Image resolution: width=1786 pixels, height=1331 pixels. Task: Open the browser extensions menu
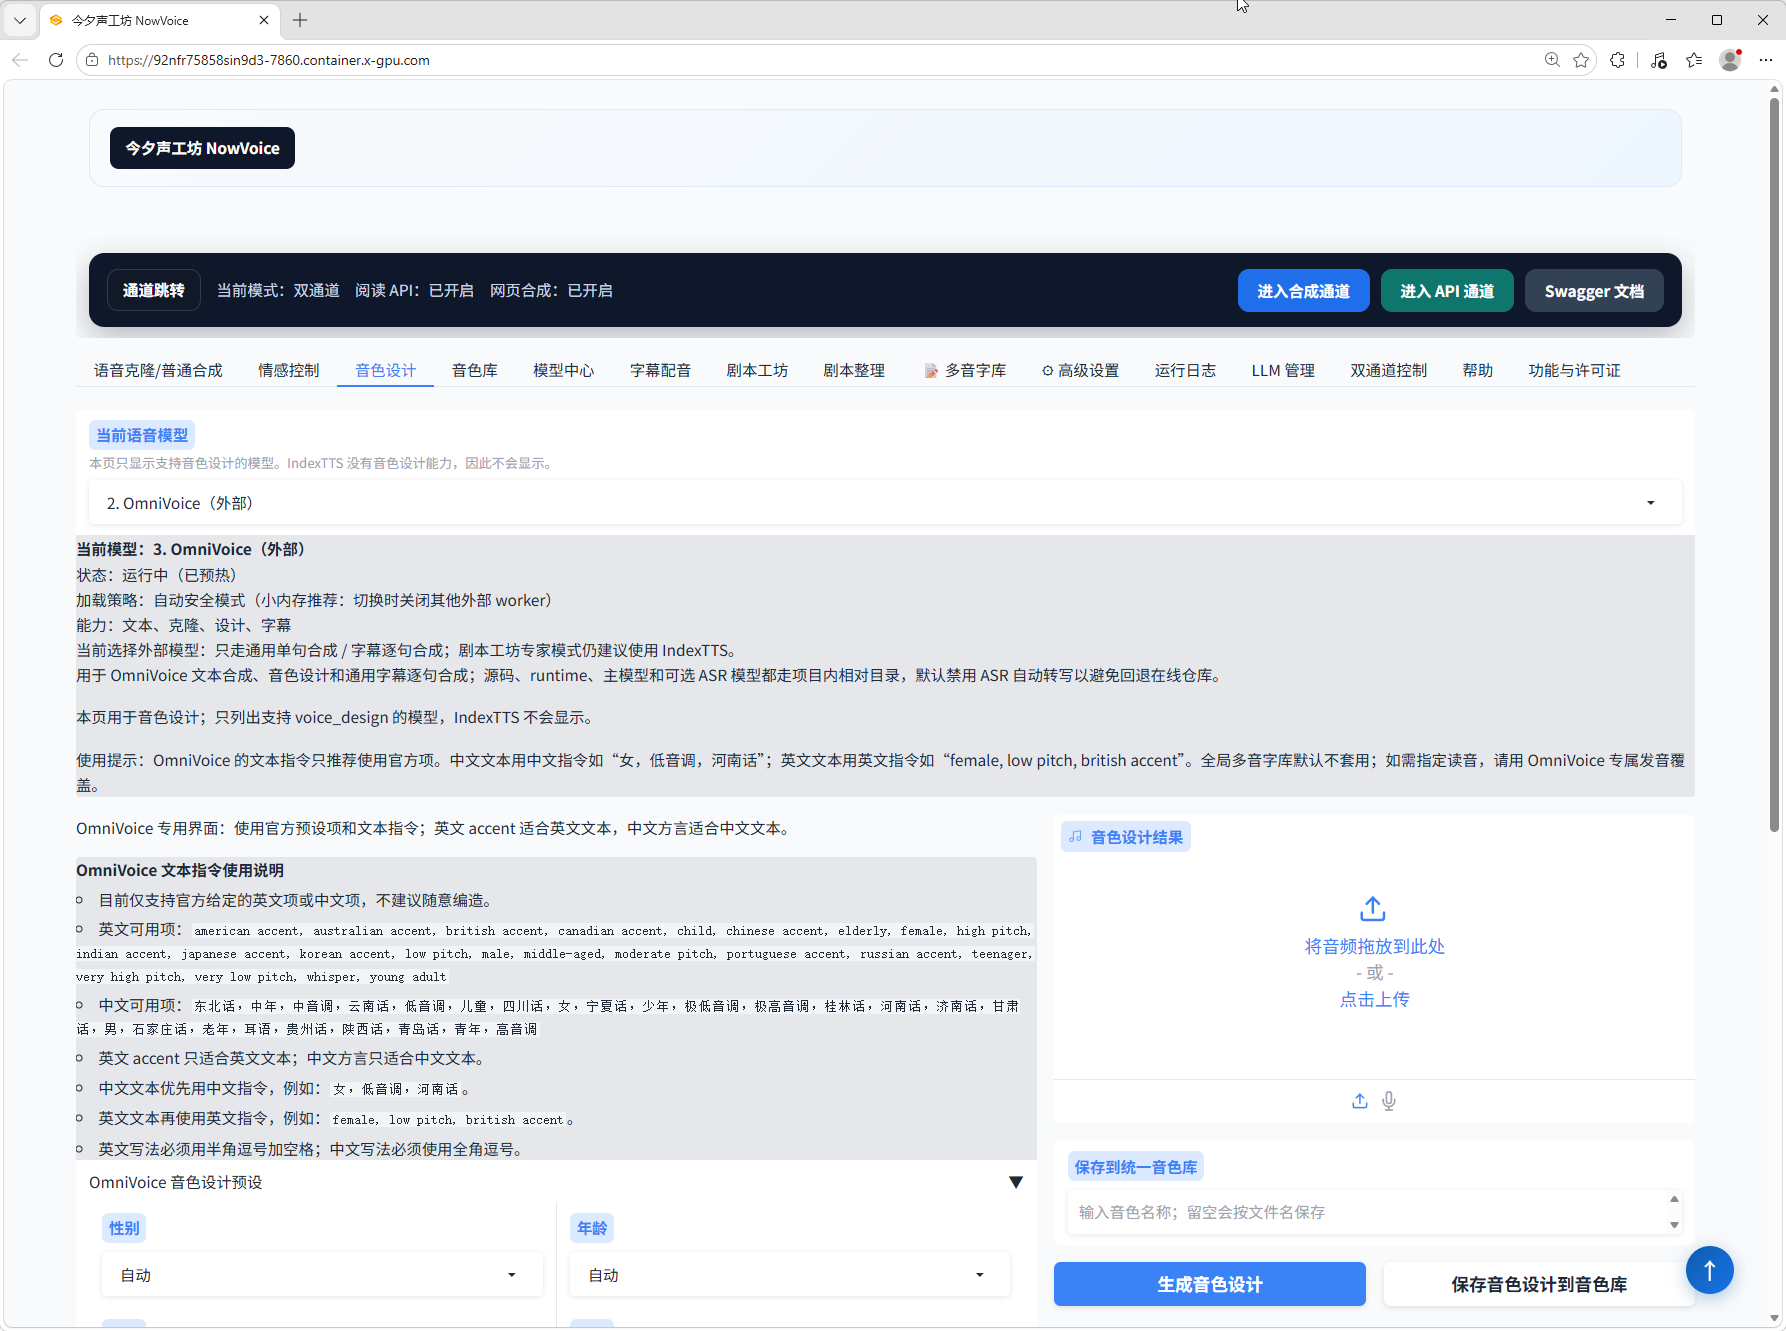click(x=1618, y=60)
